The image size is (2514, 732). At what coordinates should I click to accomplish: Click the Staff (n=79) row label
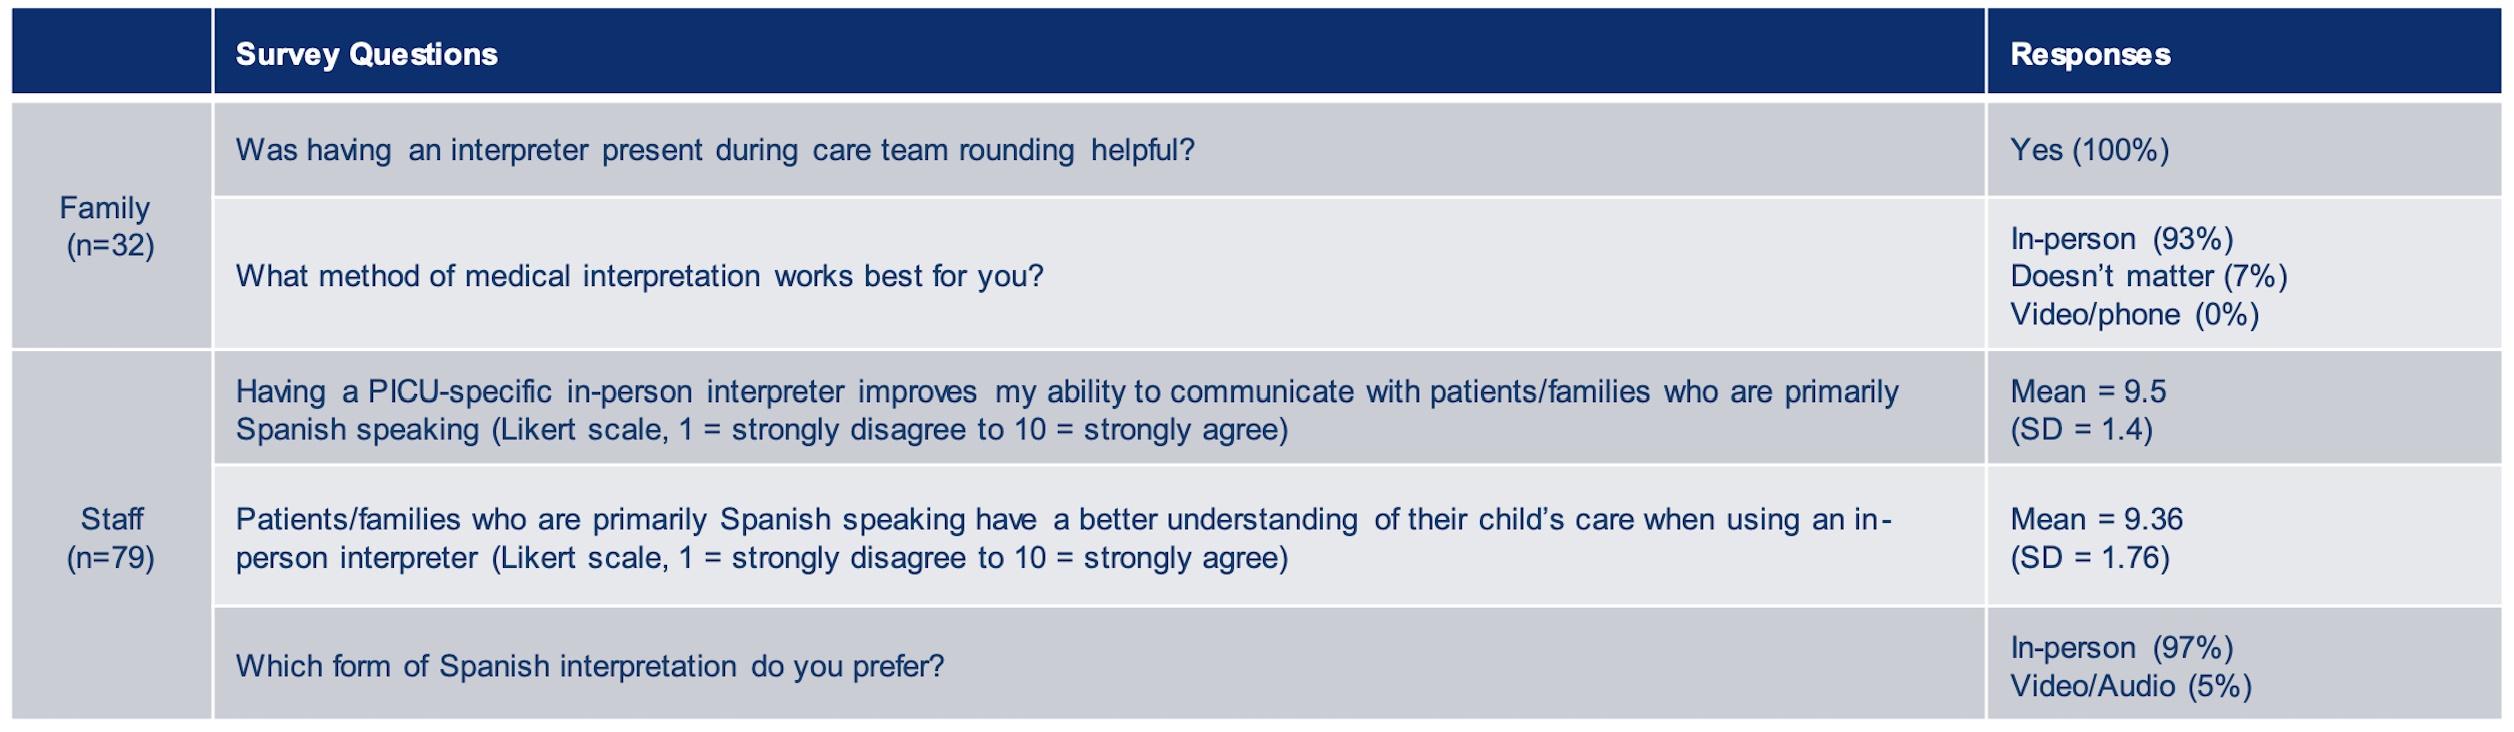(x=110, y=536)
